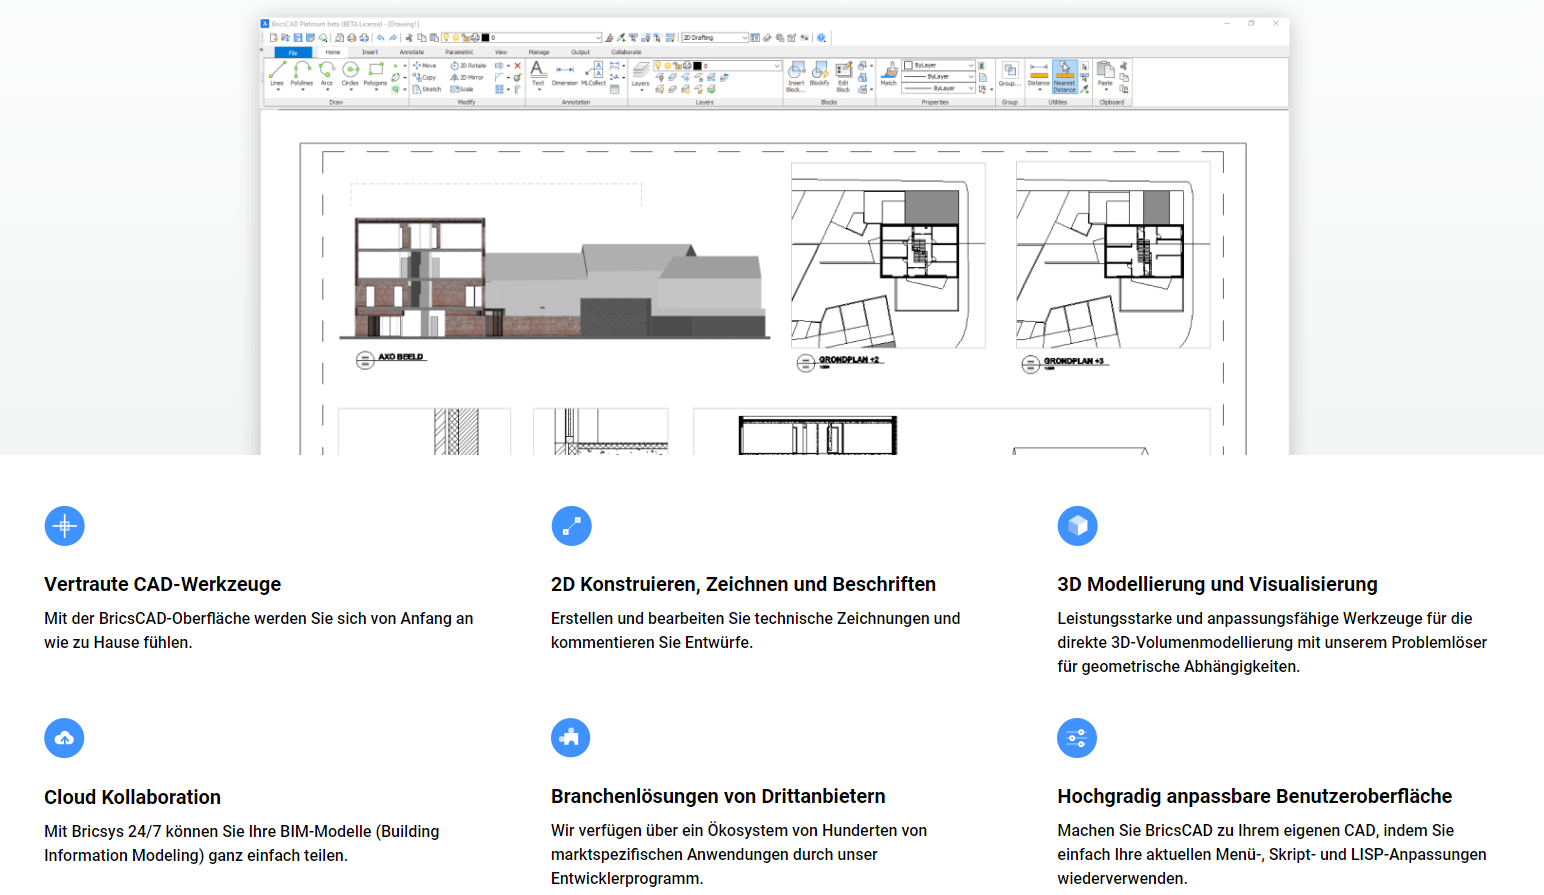Switch to the Annotate ribbon tab

click(412, 52)
